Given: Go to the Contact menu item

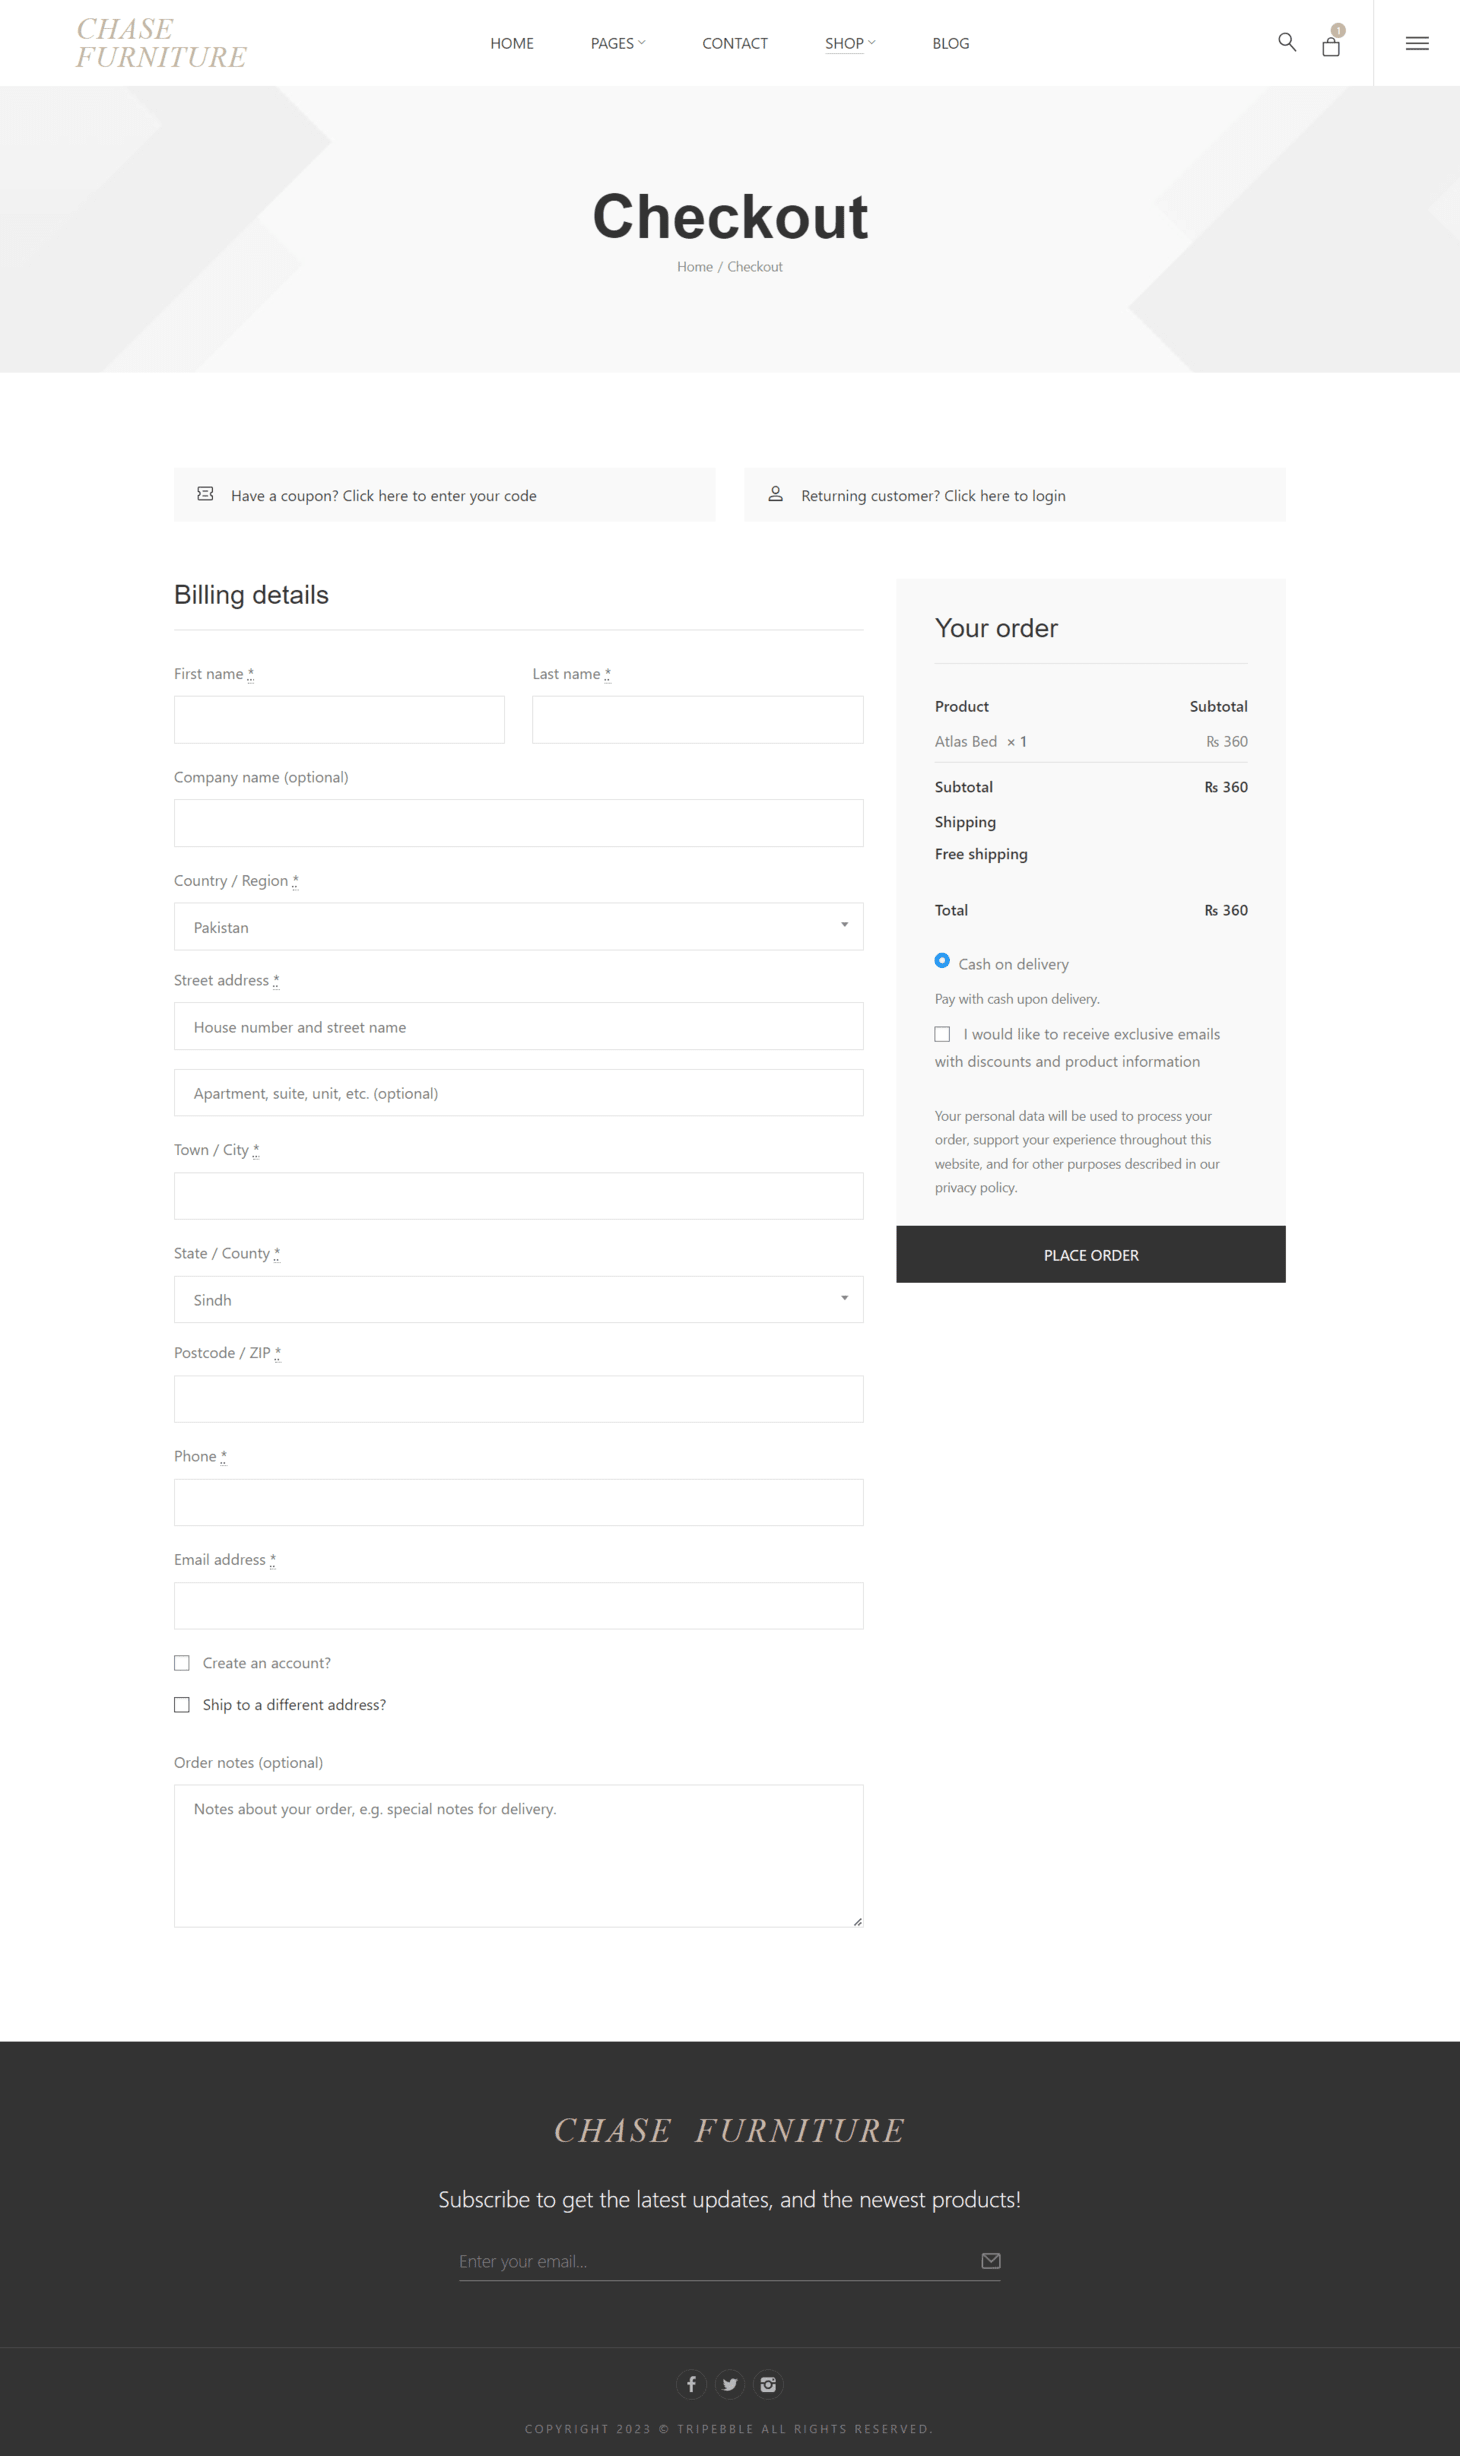Looking at the screenshot, I should [x=735, y=43].
